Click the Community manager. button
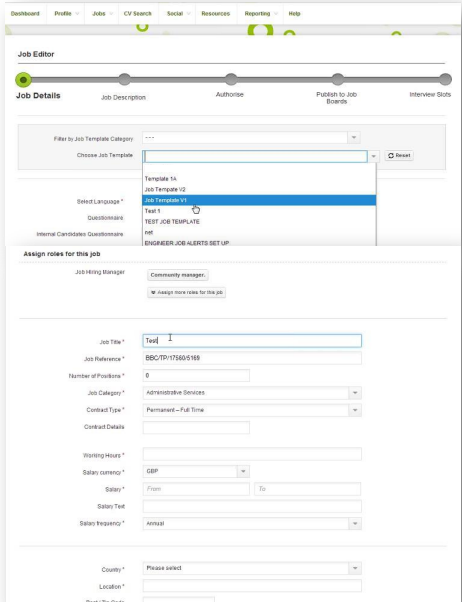462x602 pixels. [178, 275]
